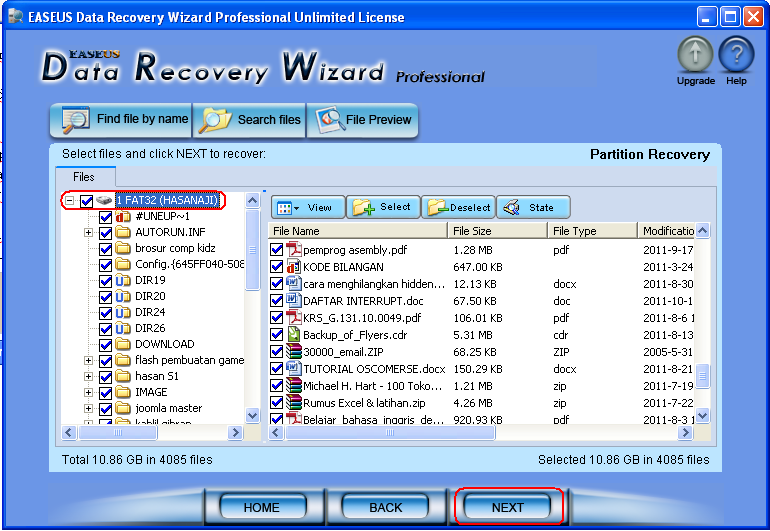This screenshot has height=531, width=770.
Task: Sort by the Modification column header
Action: point(666,231)
